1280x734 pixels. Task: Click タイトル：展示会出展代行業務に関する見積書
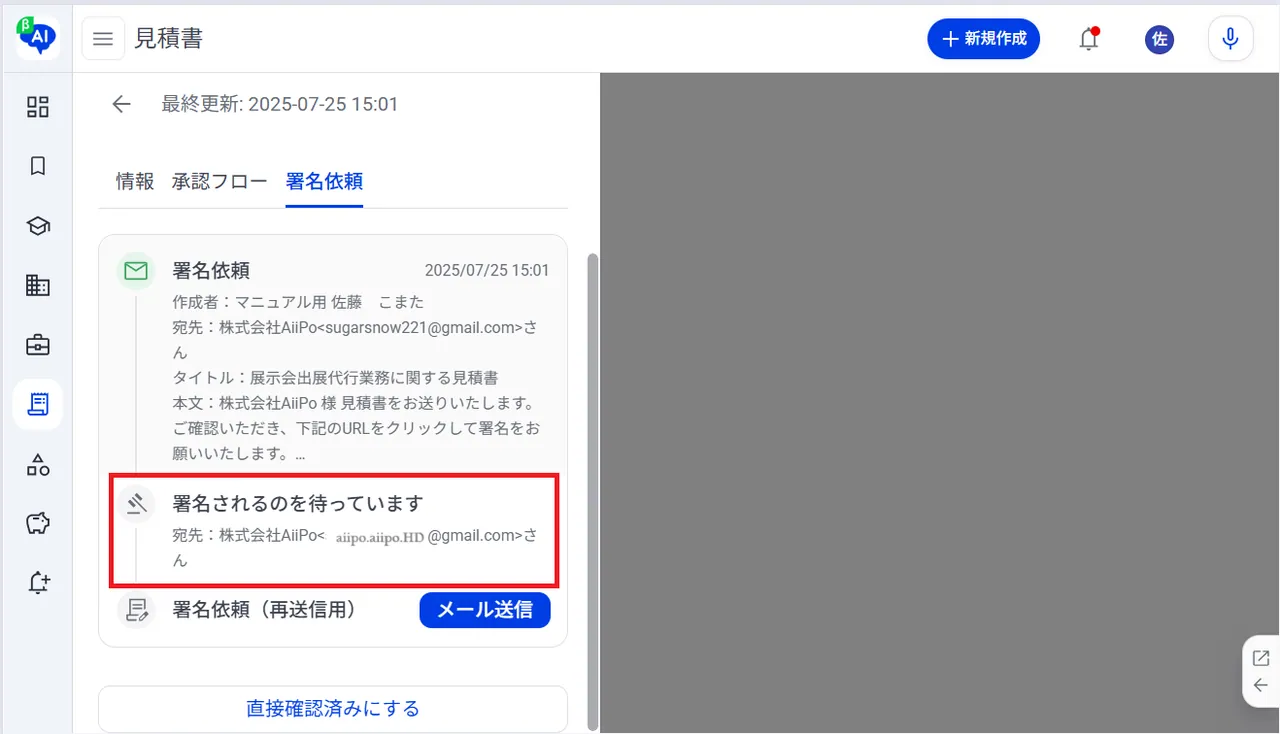(x=335, y=377)
